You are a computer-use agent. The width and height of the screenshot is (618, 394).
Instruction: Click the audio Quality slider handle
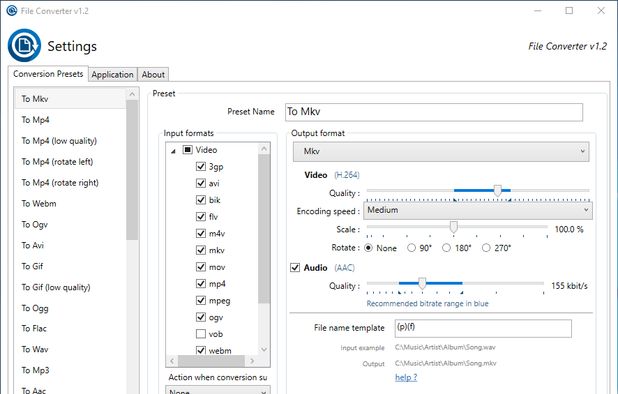(422, 283)
